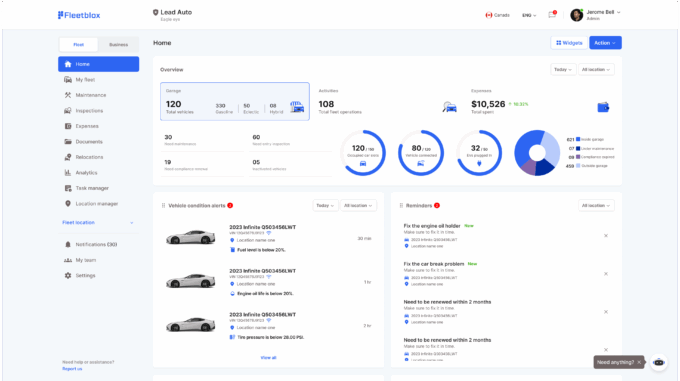Expand the Fleet location section
Viewport: 680px width, 381px height.
[x=98, y=222]
